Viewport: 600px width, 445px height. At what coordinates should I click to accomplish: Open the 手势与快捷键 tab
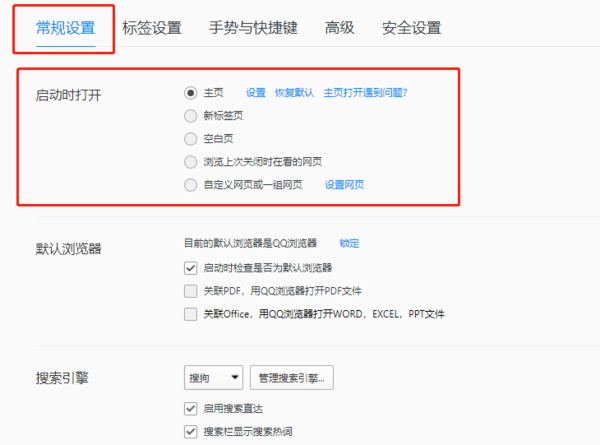(253, 28)
